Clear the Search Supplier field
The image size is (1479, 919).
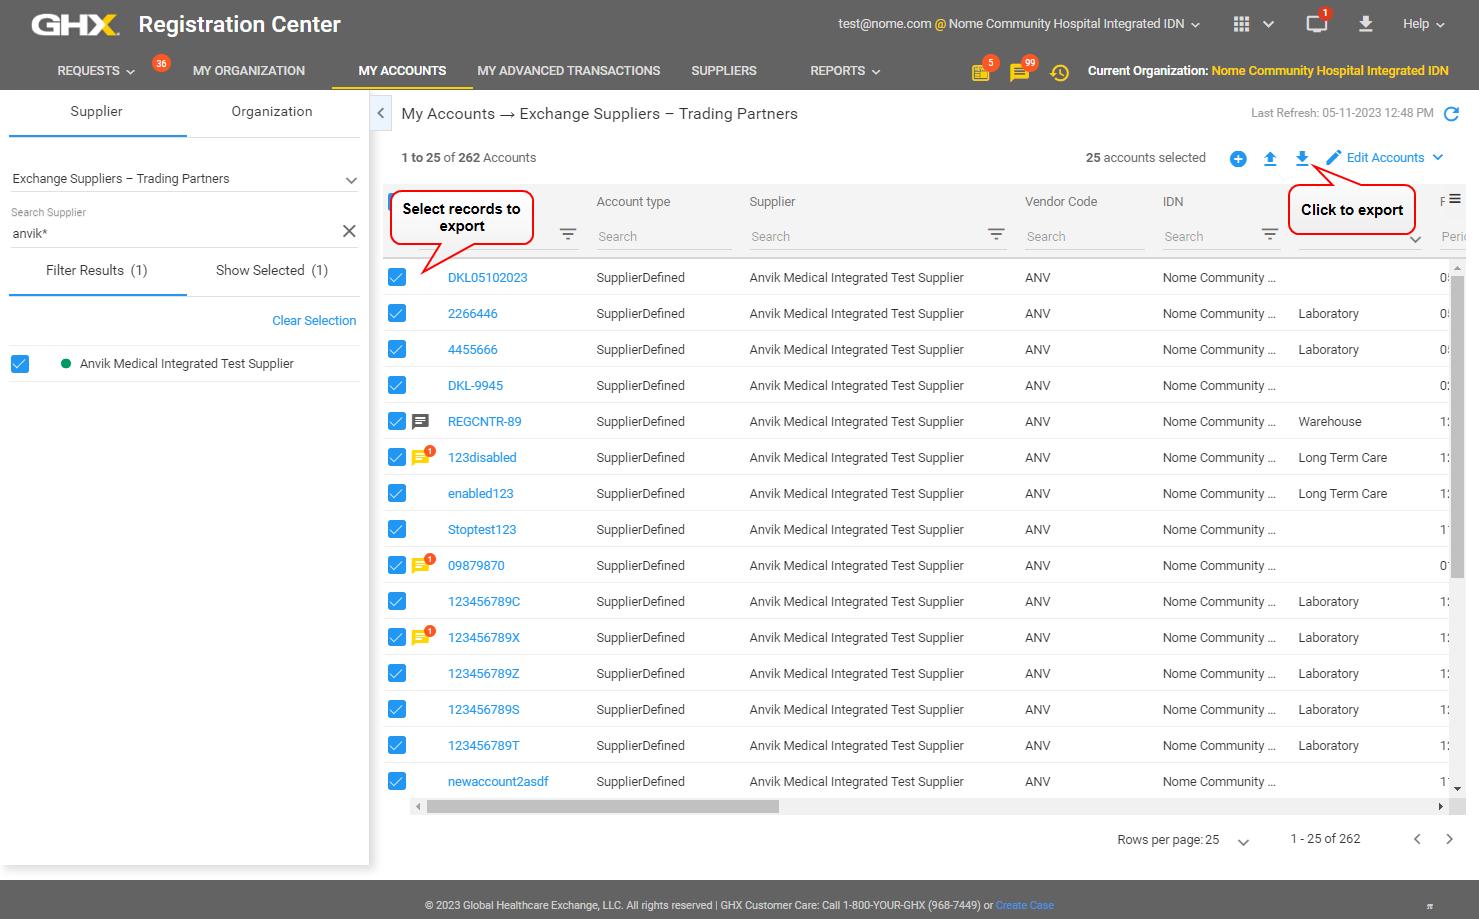[x=349, y=231]
